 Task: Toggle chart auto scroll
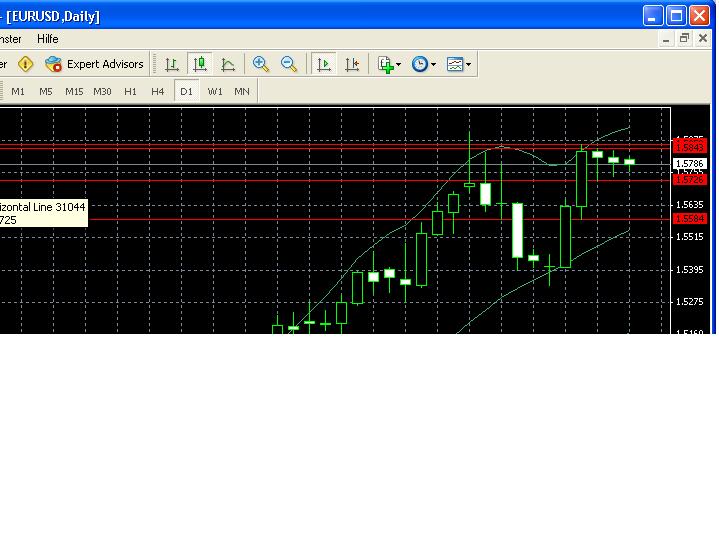324,64
